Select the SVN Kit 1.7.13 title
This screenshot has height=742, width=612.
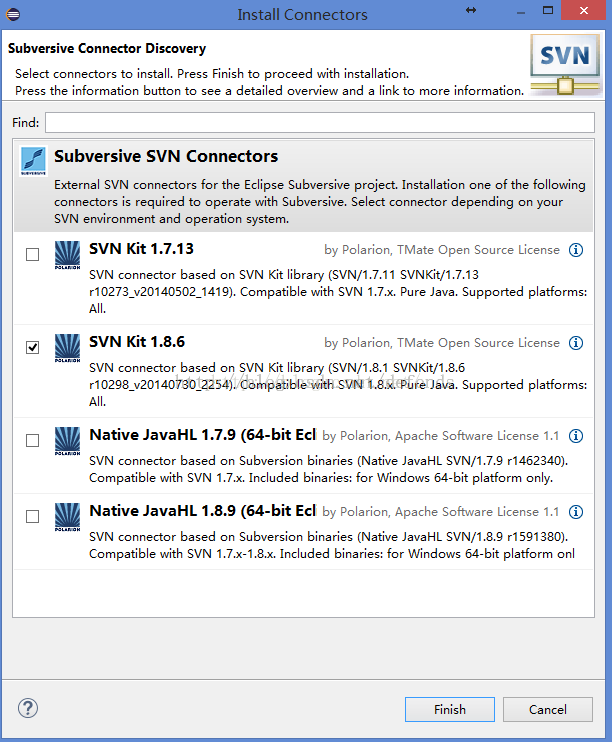click(x=142, y=249)
